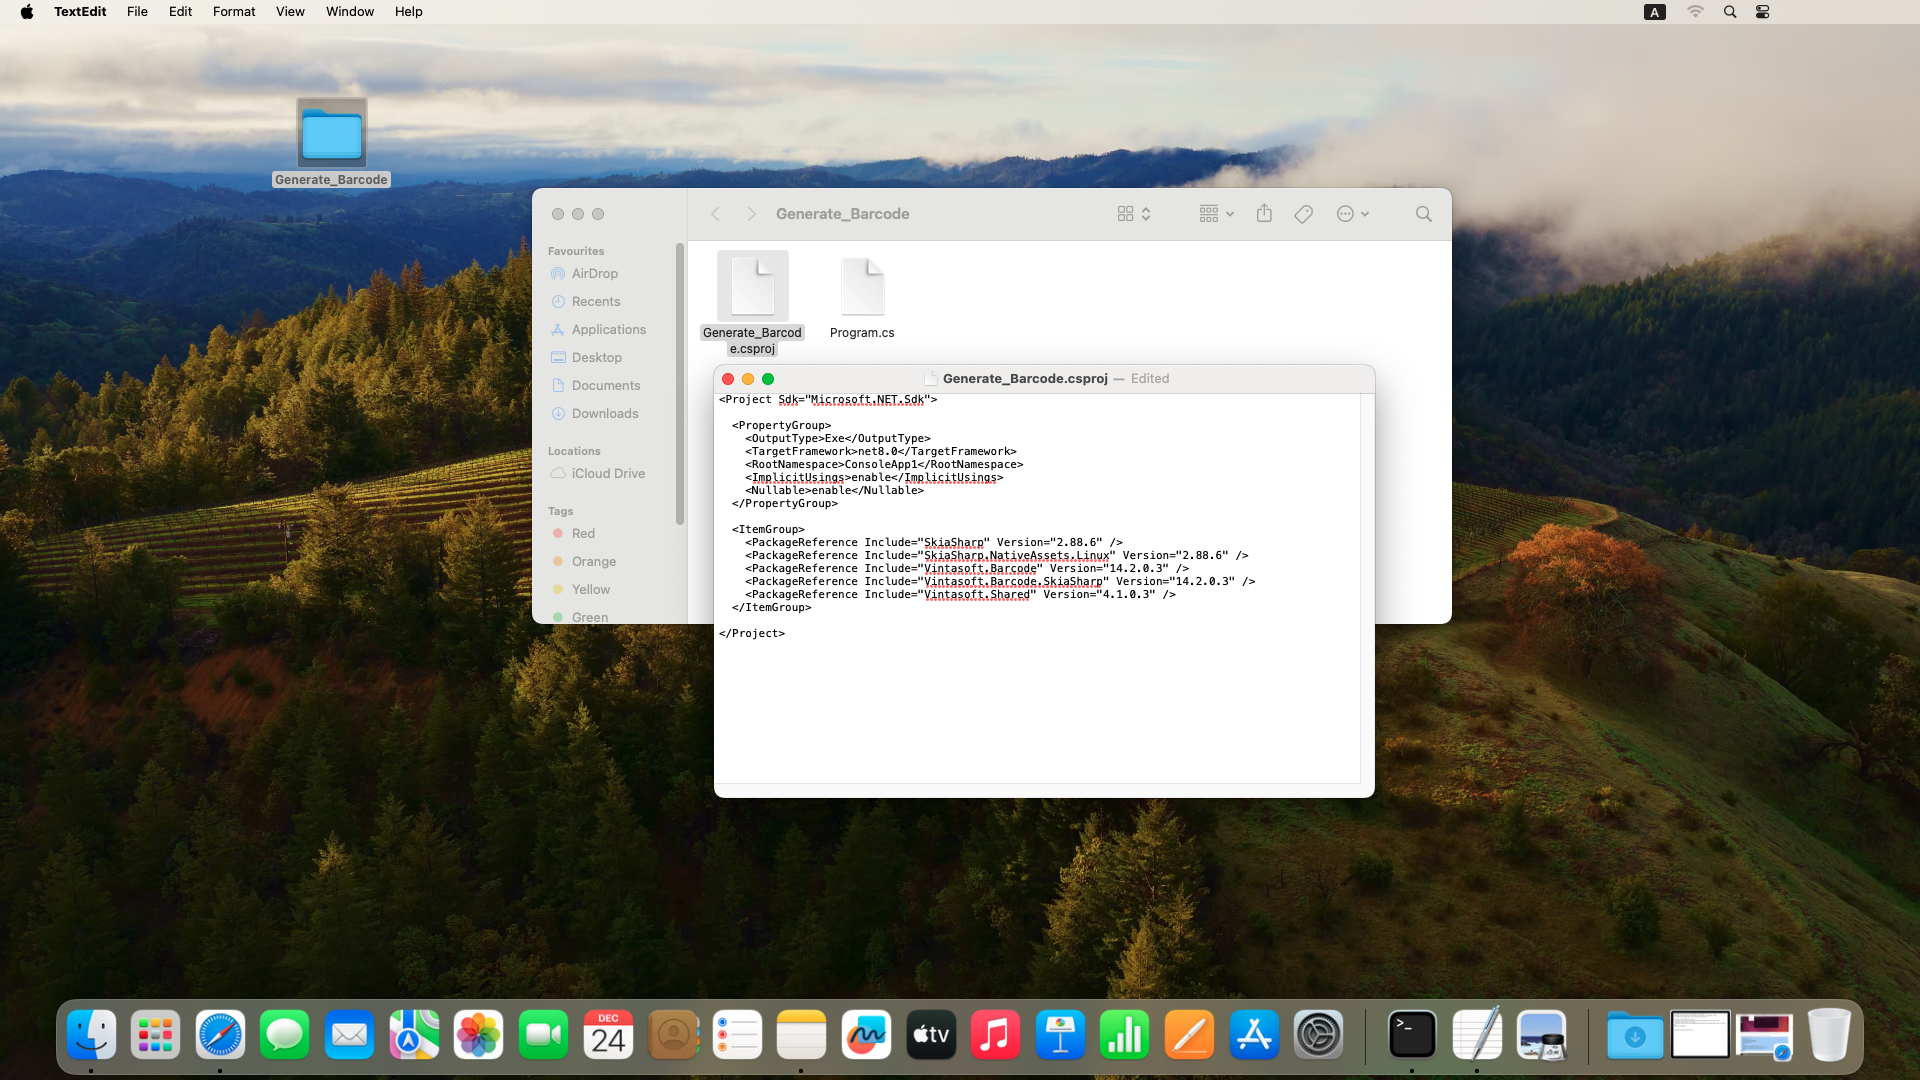Click the Finder tag icon
The width and height of the screenshot is (1920, 1080).
1303,214
